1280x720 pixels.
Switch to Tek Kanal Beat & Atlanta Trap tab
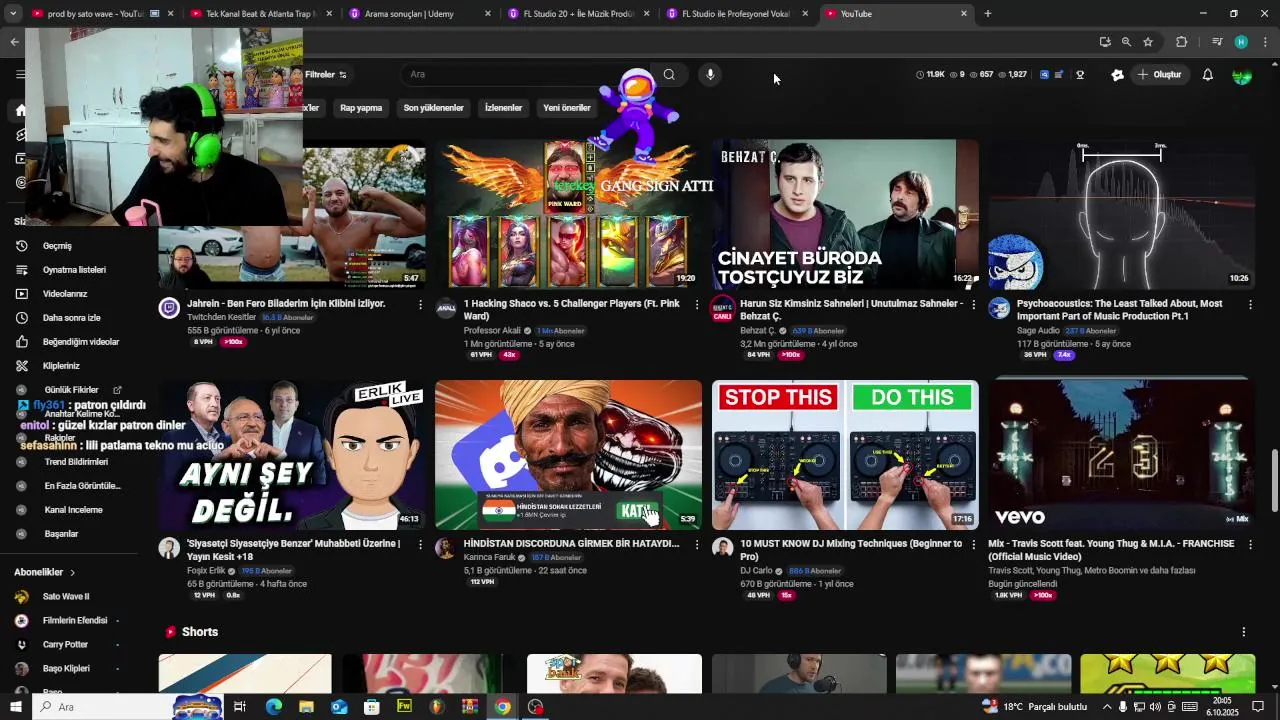[x=260, y=14]
